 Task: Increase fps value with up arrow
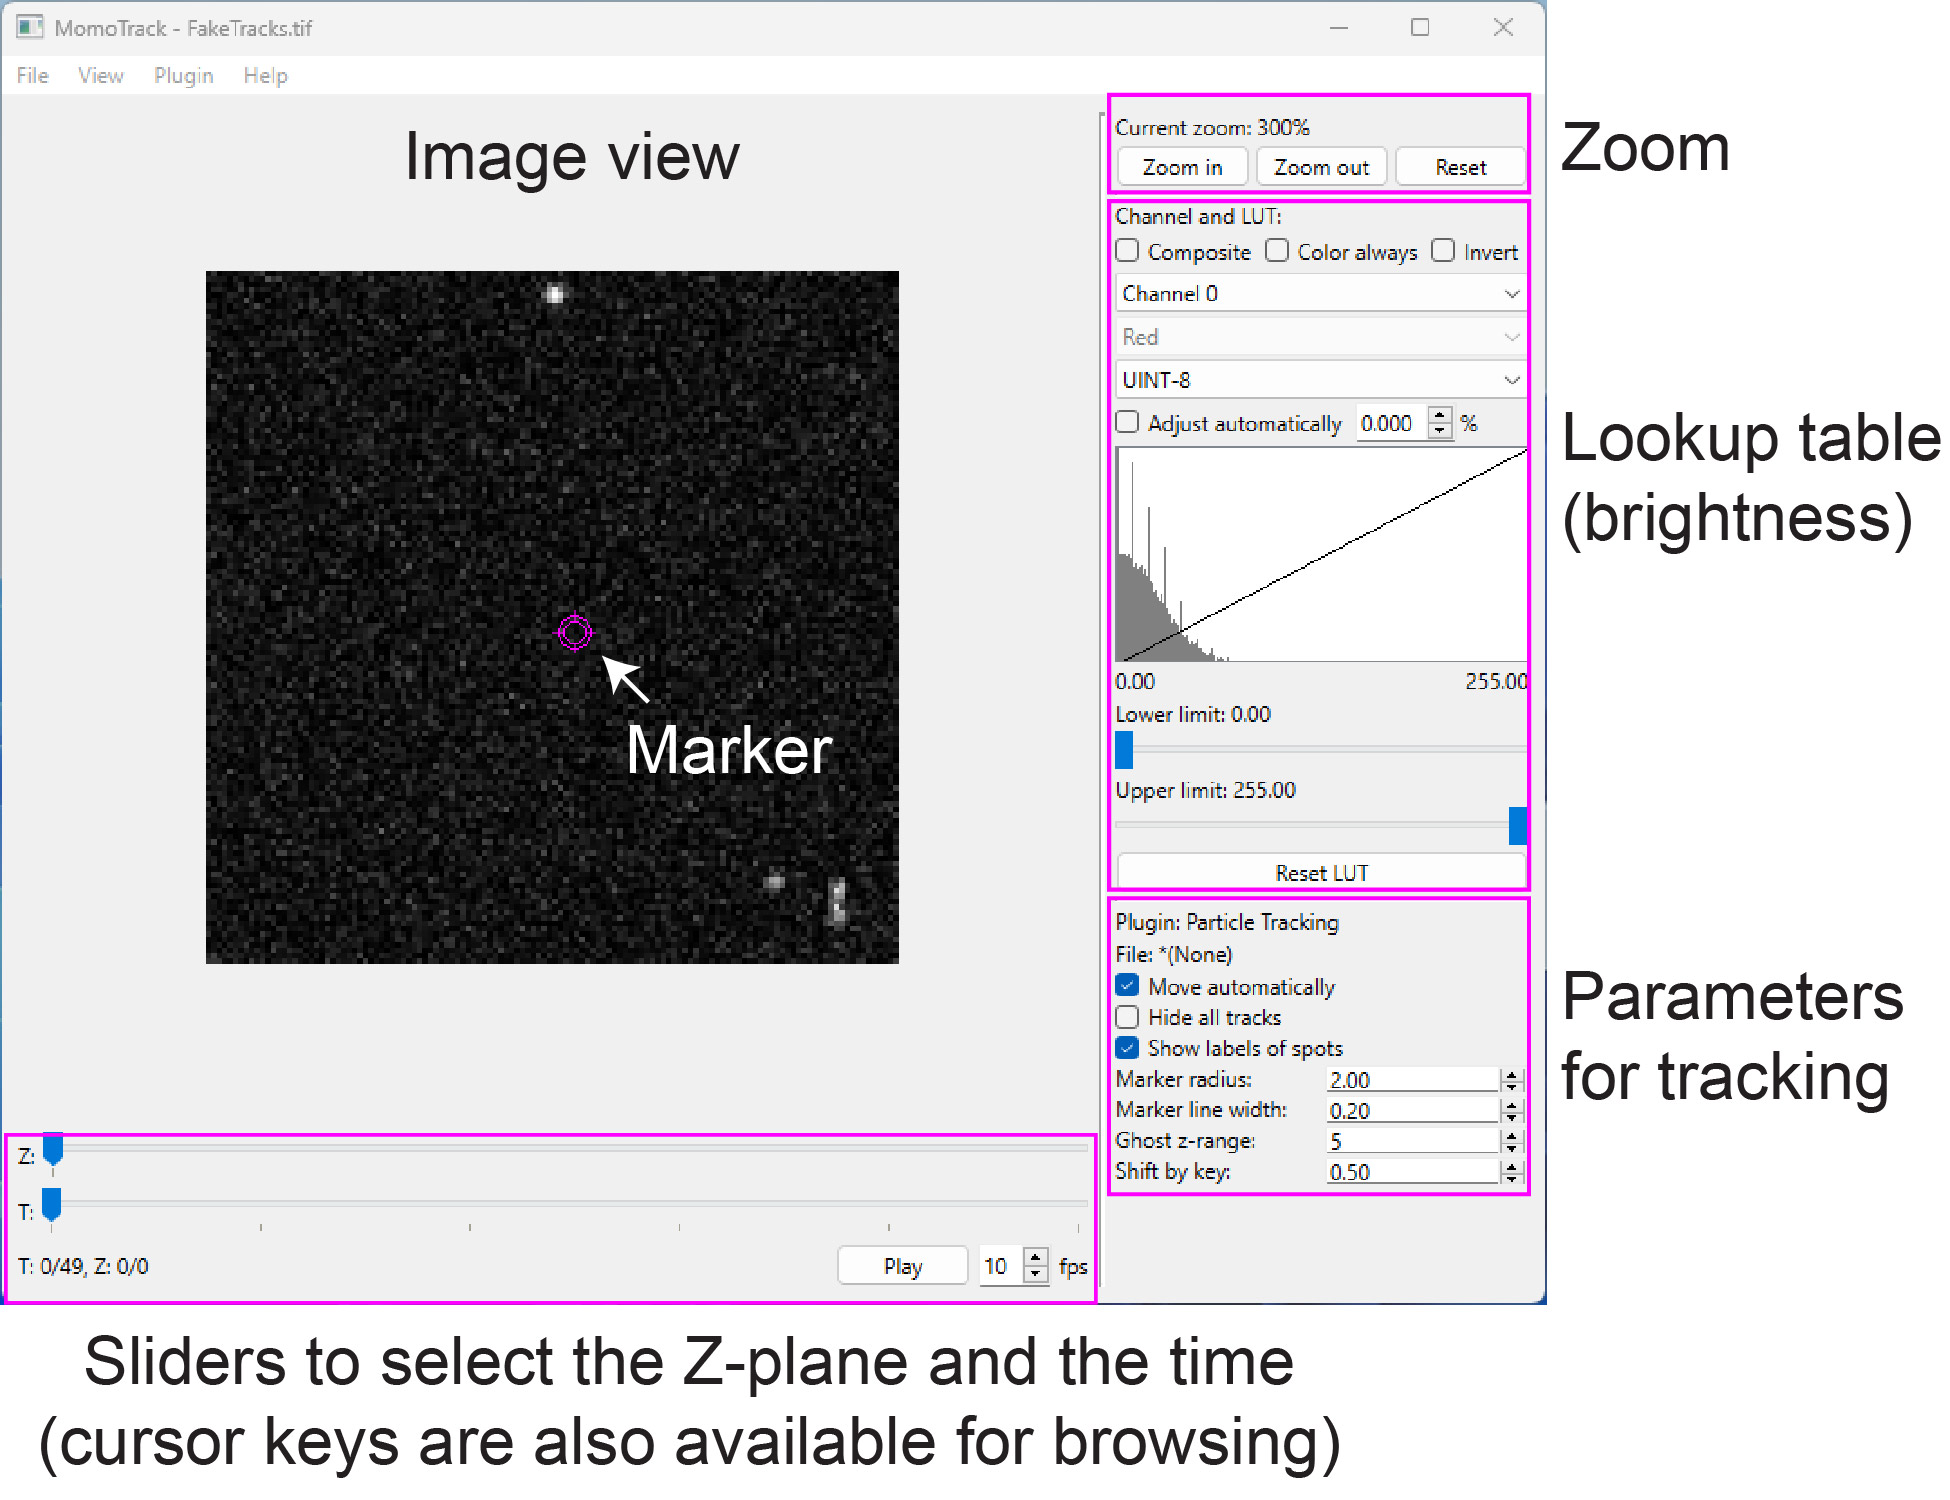1036,1258
